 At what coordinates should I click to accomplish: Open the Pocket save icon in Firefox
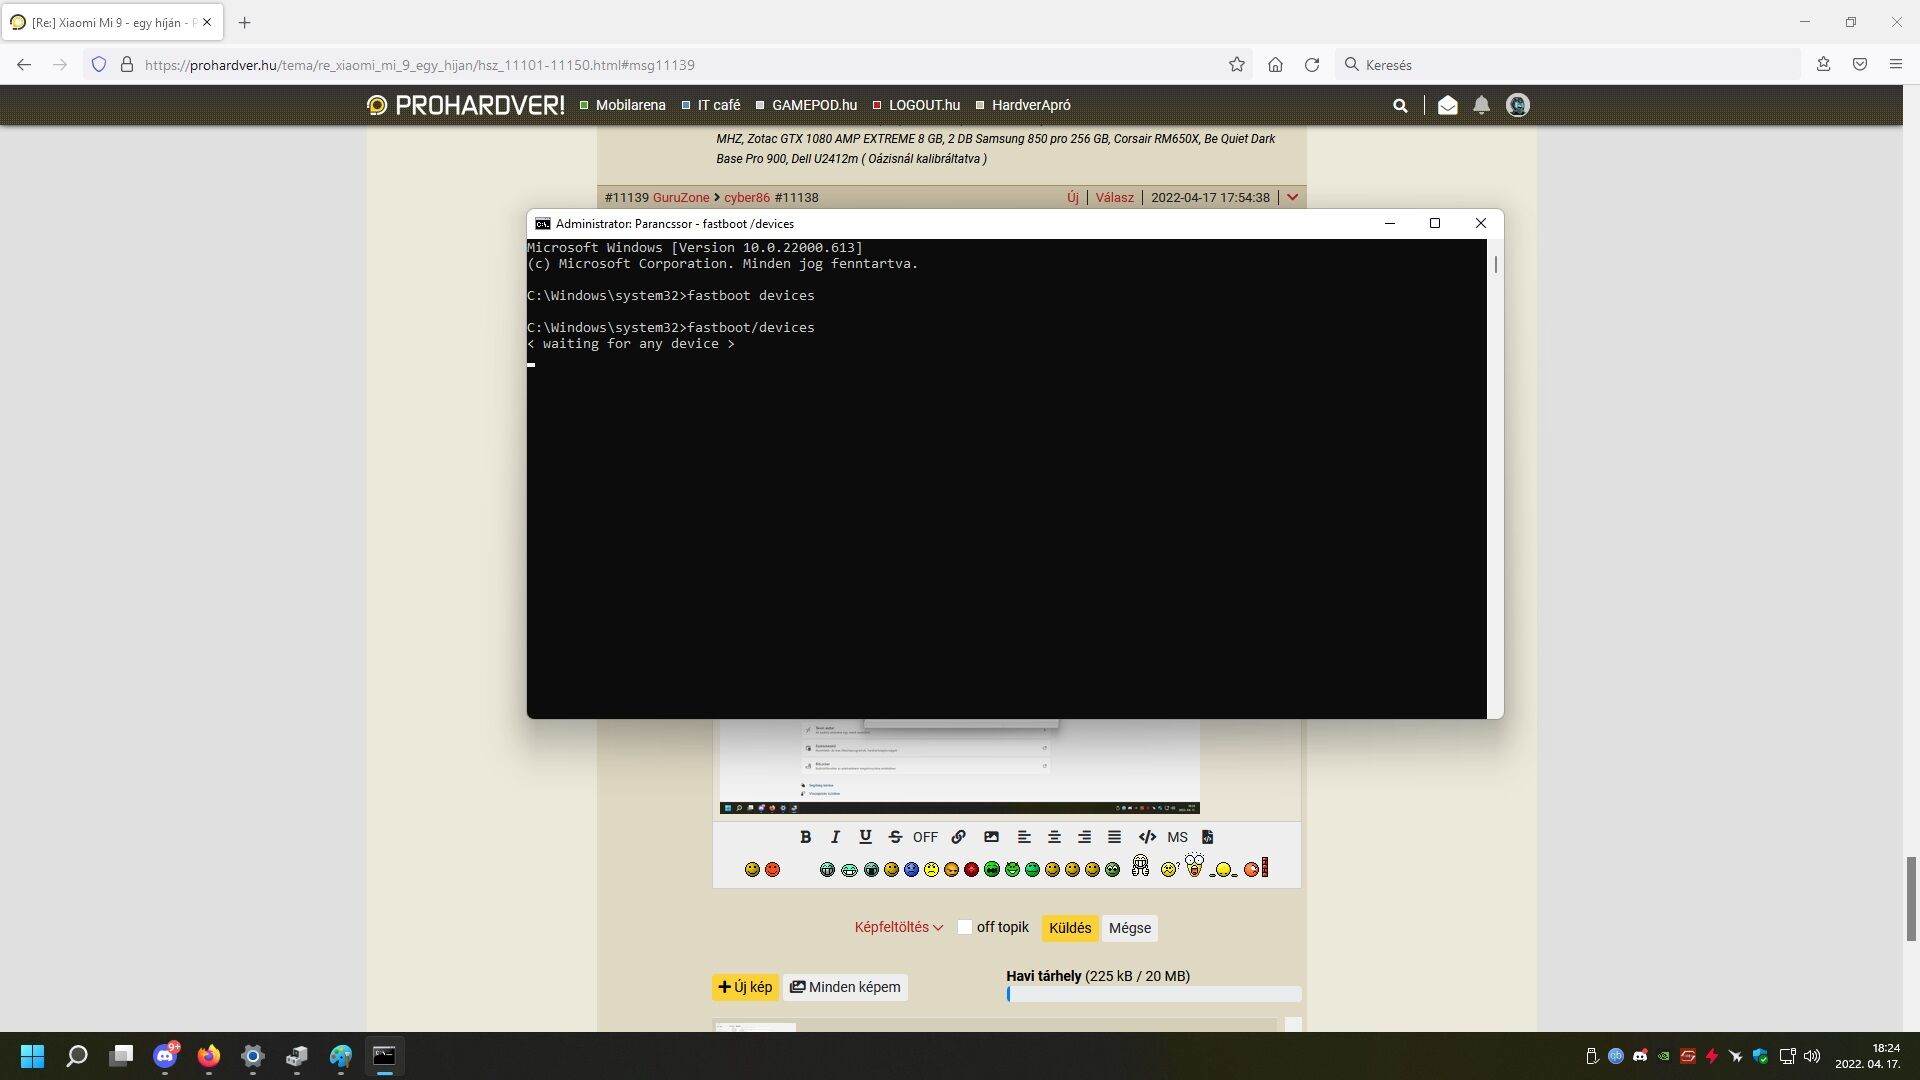tap(1859, 64)
